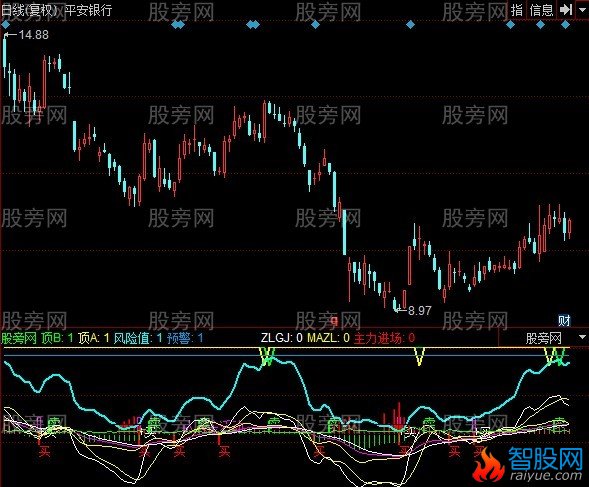Click the chart title 日线(复权) 平安银行
The width and height of the screenshot is (589, 487).
(x=57, y=10)
